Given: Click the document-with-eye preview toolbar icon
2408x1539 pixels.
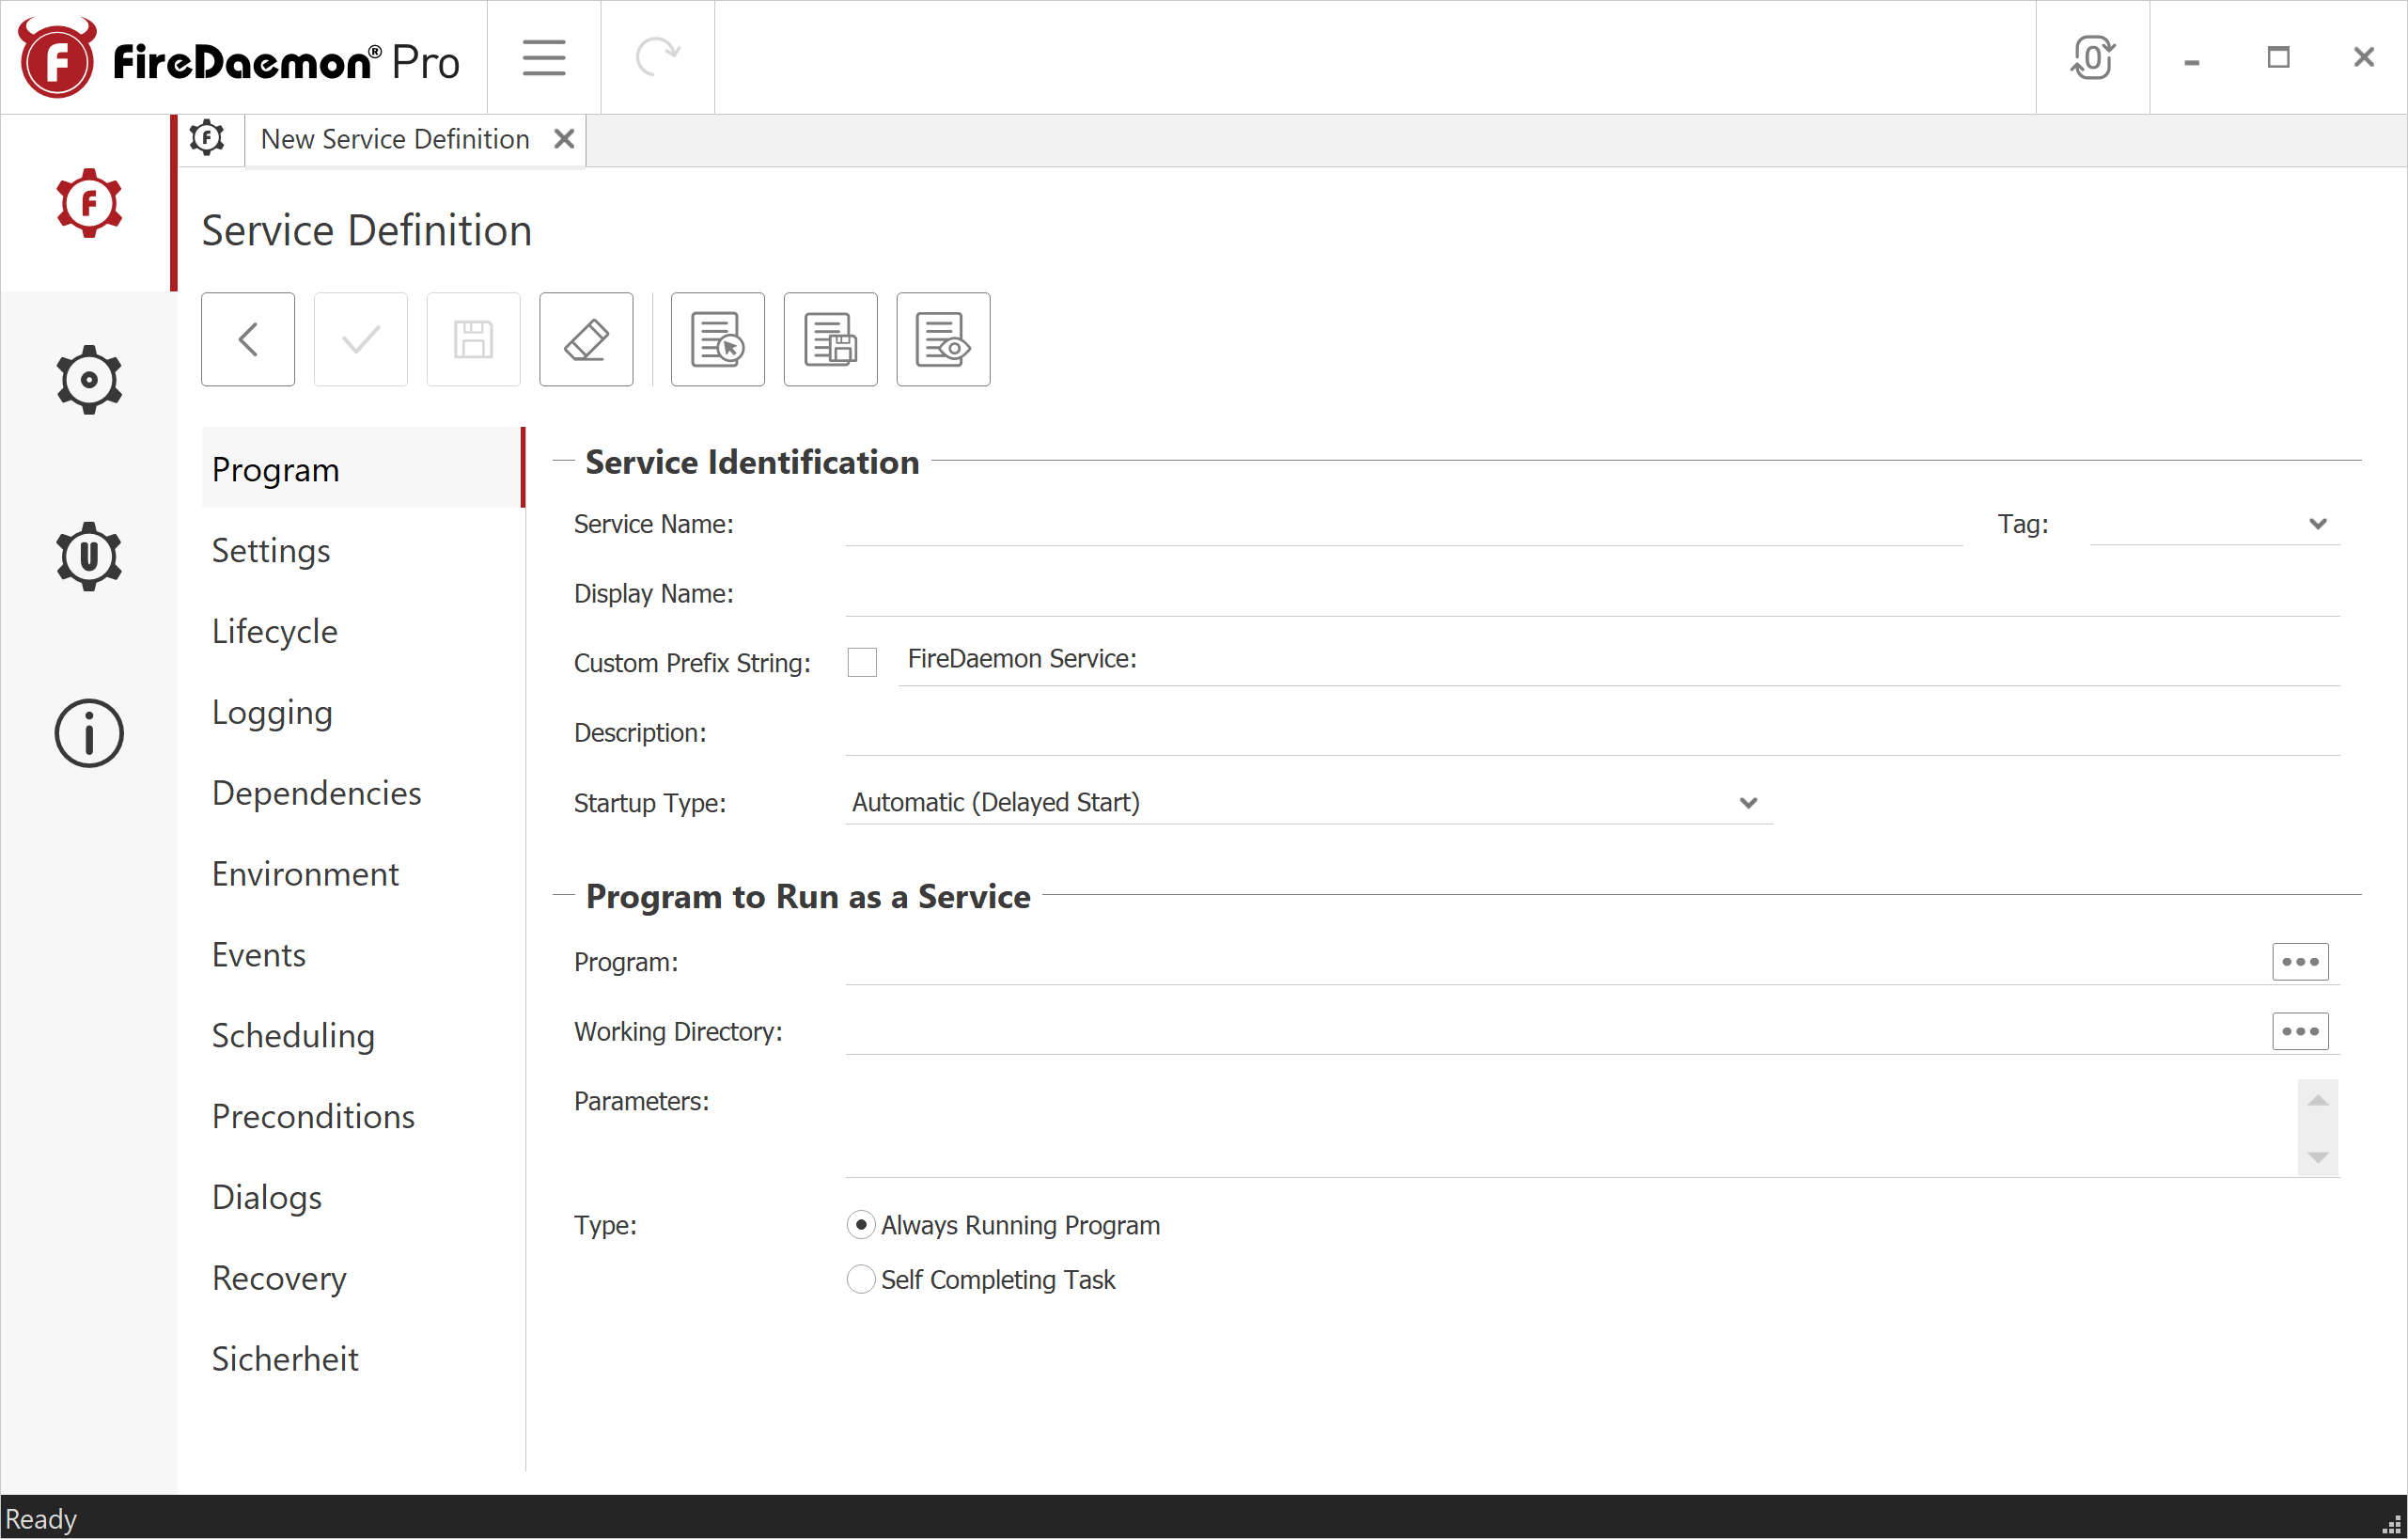Looking at the screenshot, I should point(942,339).
